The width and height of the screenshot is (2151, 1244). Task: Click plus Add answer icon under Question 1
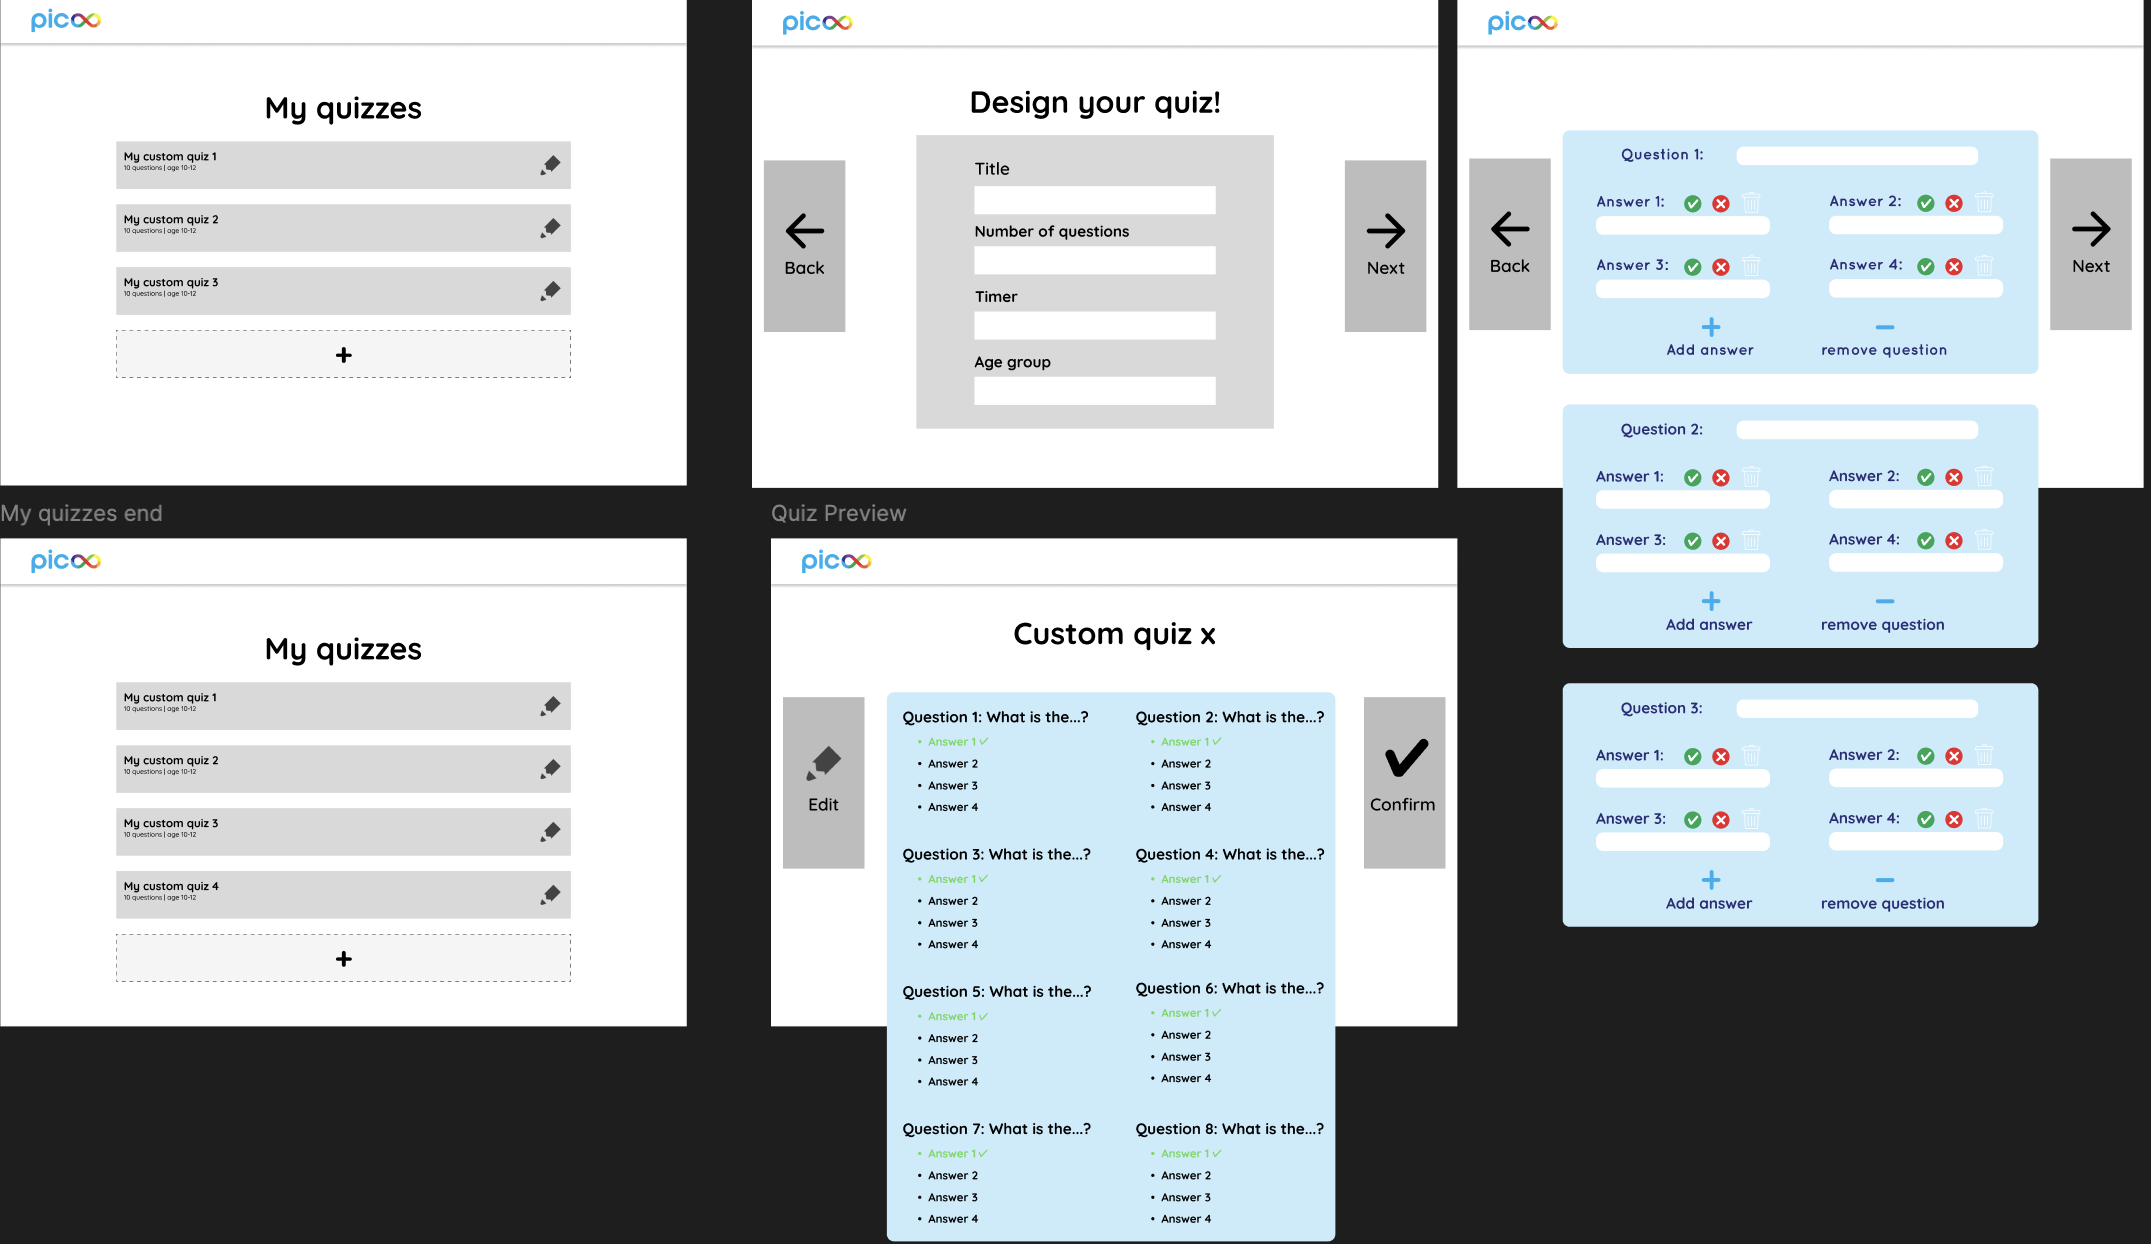pos(1711,327)
